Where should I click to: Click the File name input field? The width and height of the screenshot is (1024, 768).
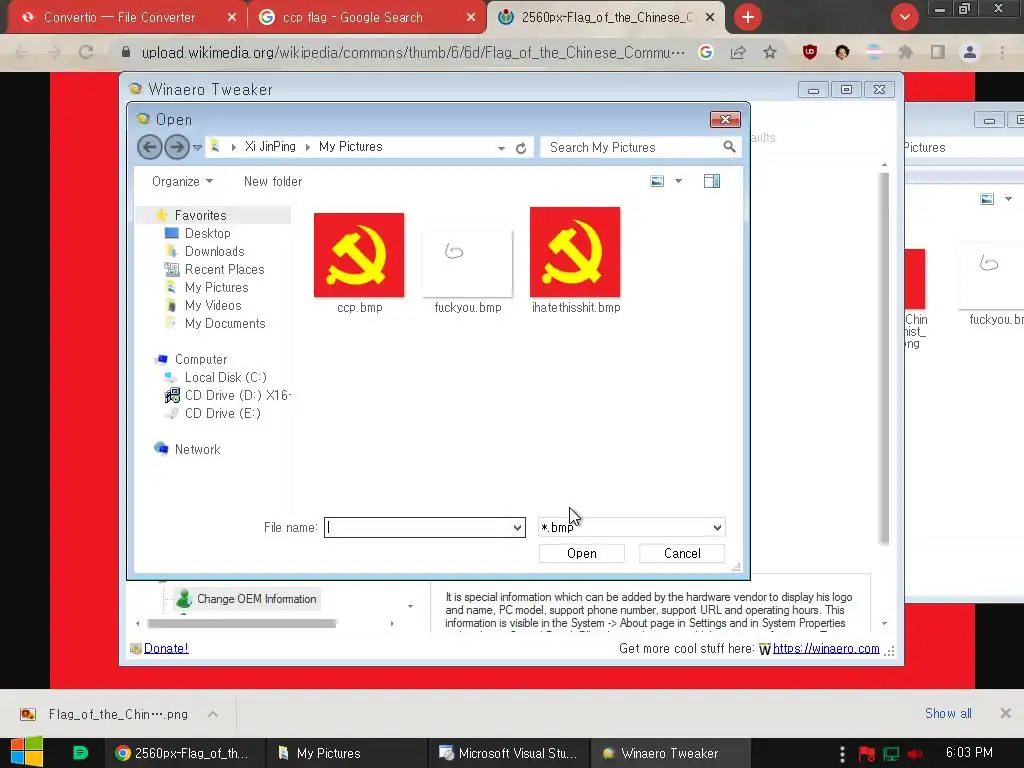[418, 528]
